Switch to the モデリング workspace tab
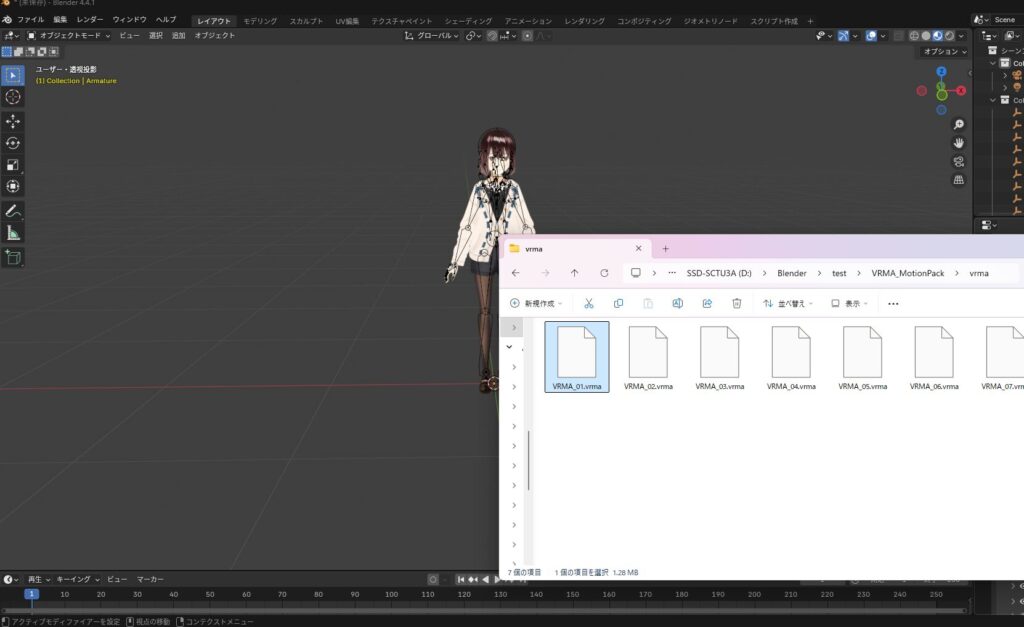Image resolution: width=1024 pixels, height=627 pixels. pos(260,21)
